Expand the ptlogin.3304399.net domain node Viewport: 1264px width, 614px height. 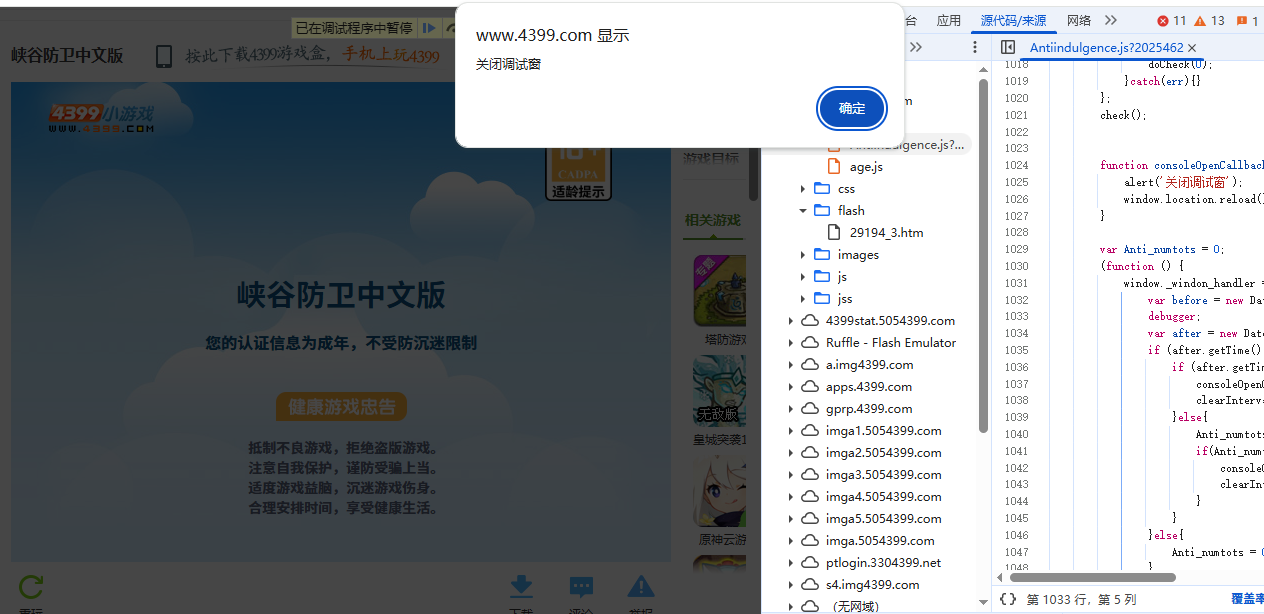pos(791,563)
